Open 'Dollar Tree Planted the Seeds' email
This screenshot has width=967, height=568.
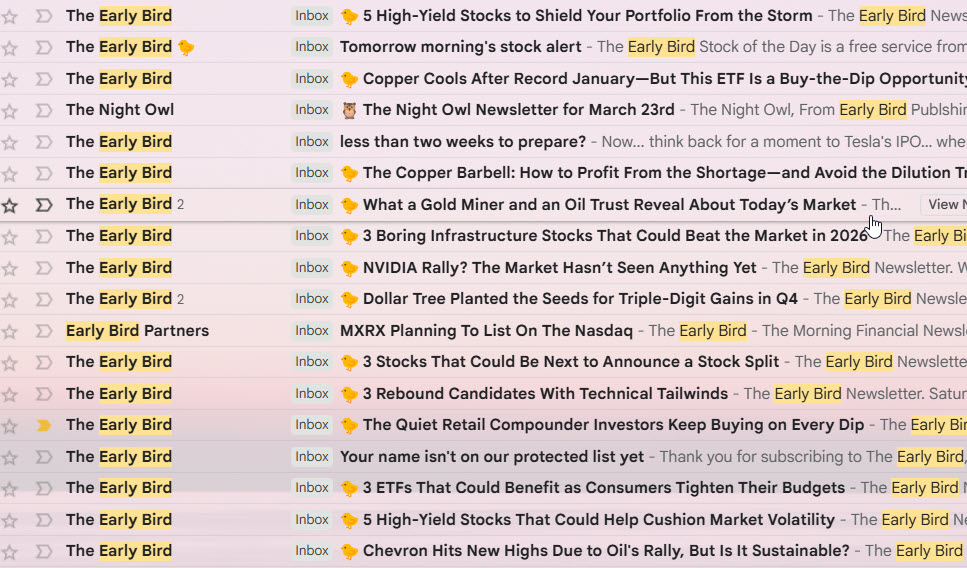(x=580, y=299)
